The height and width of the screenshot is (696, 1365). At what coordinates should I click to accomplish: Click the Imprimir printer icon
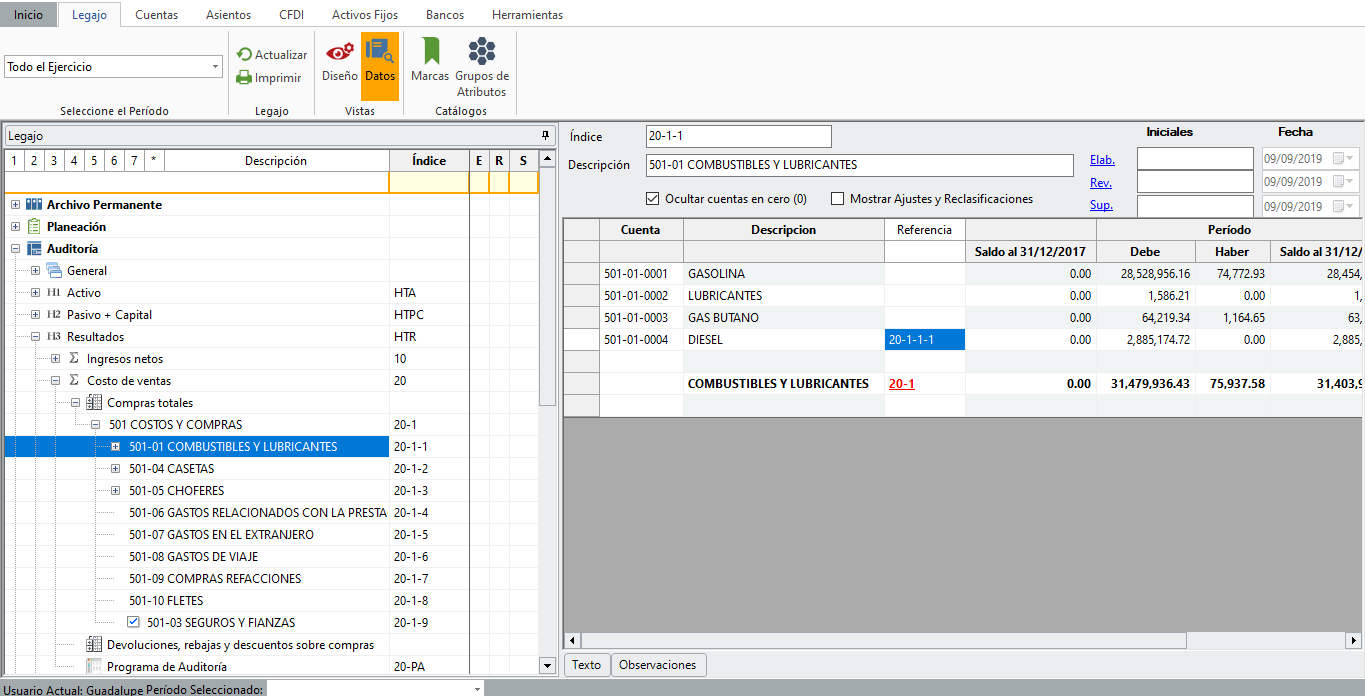point(244,78)
